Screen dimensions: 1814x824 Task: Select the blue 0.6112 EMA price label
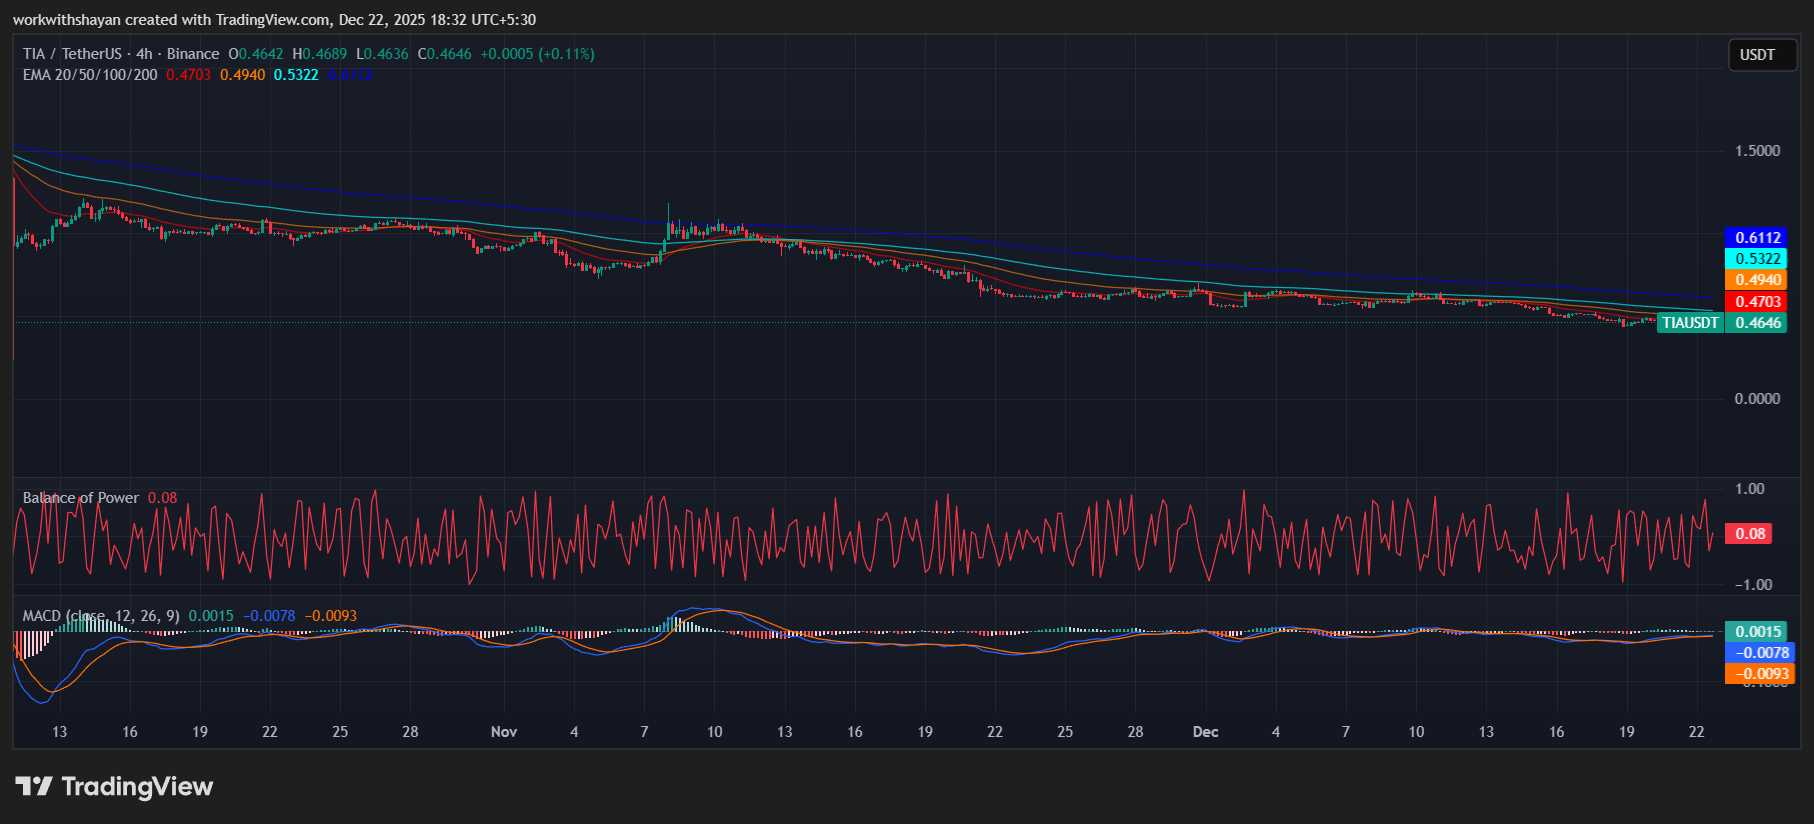click(x=1757, y=238)
